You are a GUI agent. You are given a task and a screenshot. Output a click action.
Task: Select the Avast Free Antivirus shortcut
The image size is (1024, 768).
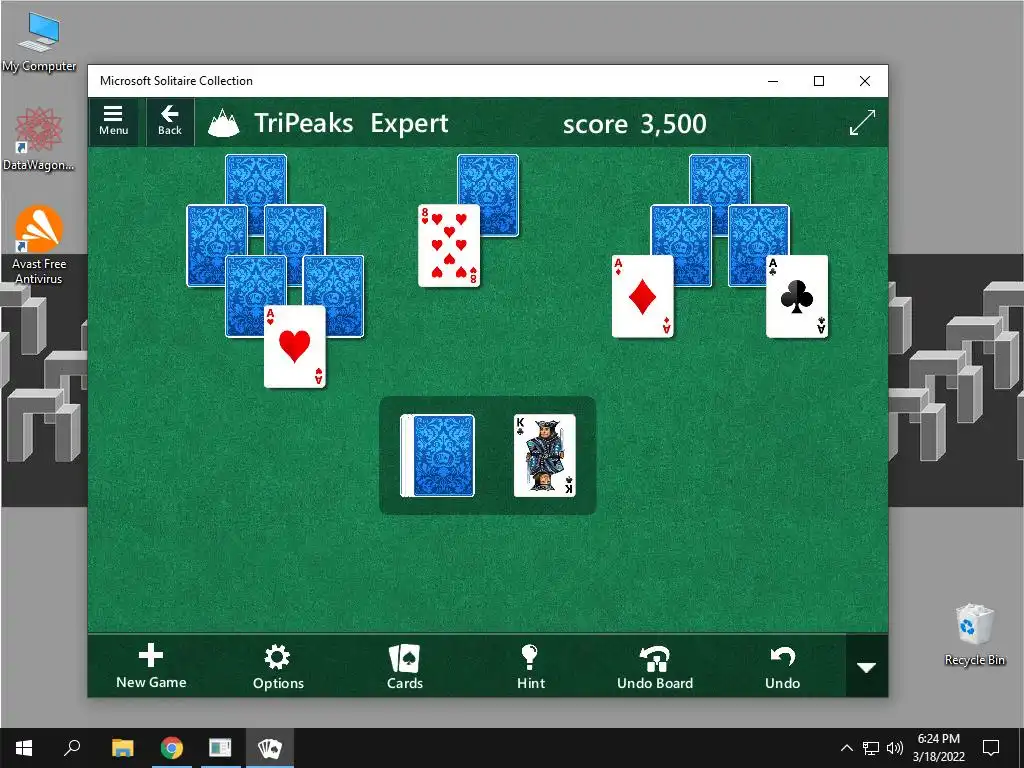point(39,245)
